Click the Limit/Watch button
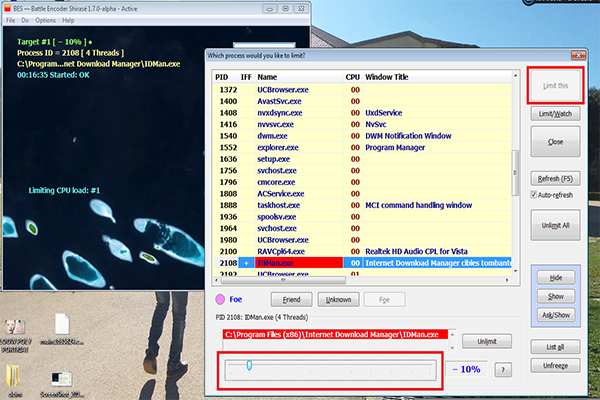The image size is (600, 400). point(555,114)
